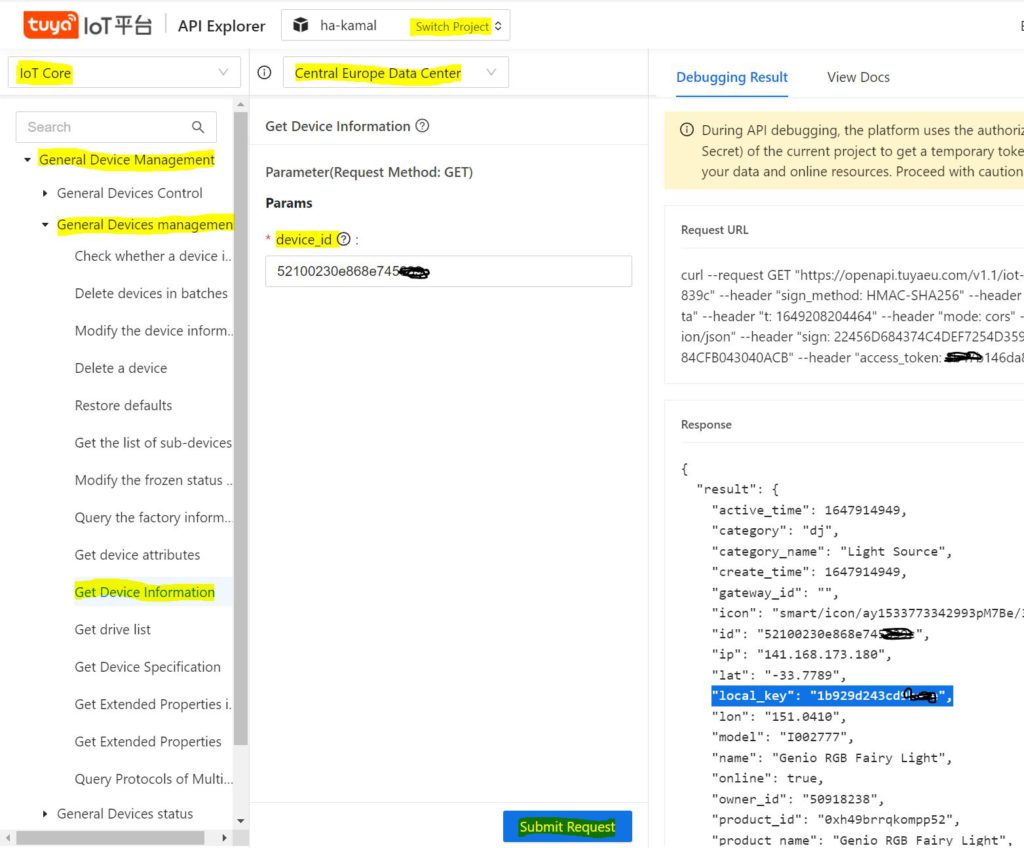1024x848 pixels.
Task: Focus the API Search field
Action: coord(116,127)
